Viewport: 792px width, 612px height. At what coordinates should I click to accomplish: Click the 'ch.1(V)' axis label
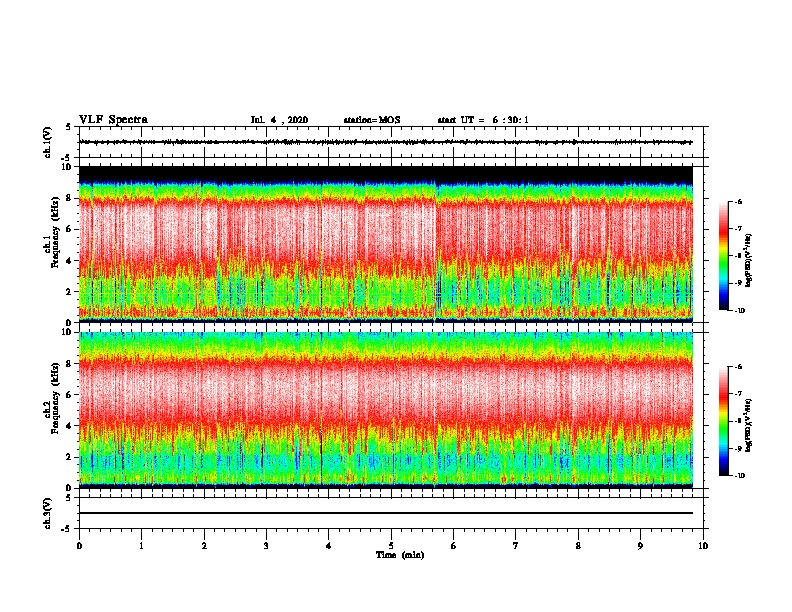48,142
